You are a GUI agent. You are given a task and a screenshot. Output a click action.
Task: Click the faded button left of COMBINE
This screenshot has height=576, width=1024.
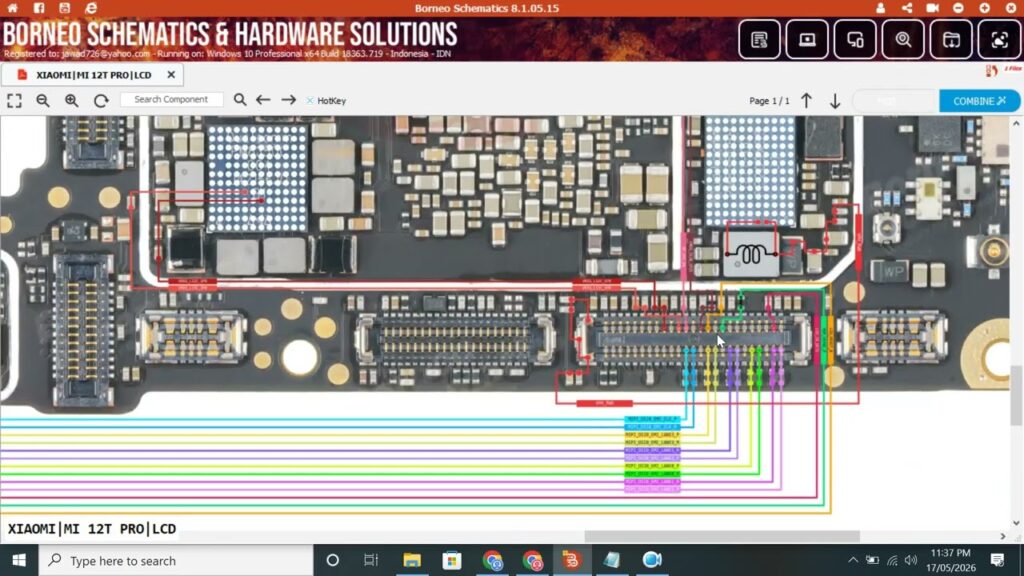coord(895,101)
